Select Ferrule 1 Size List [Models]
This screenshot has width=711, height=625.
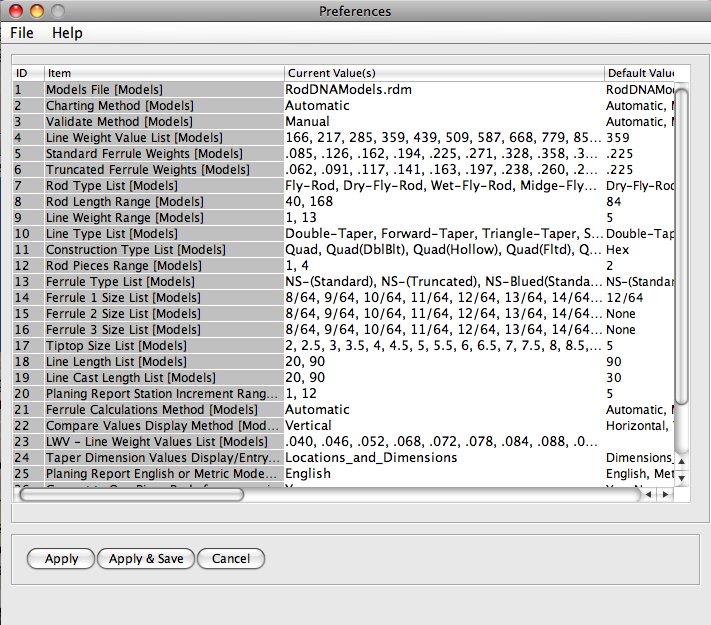coord(164,298)
